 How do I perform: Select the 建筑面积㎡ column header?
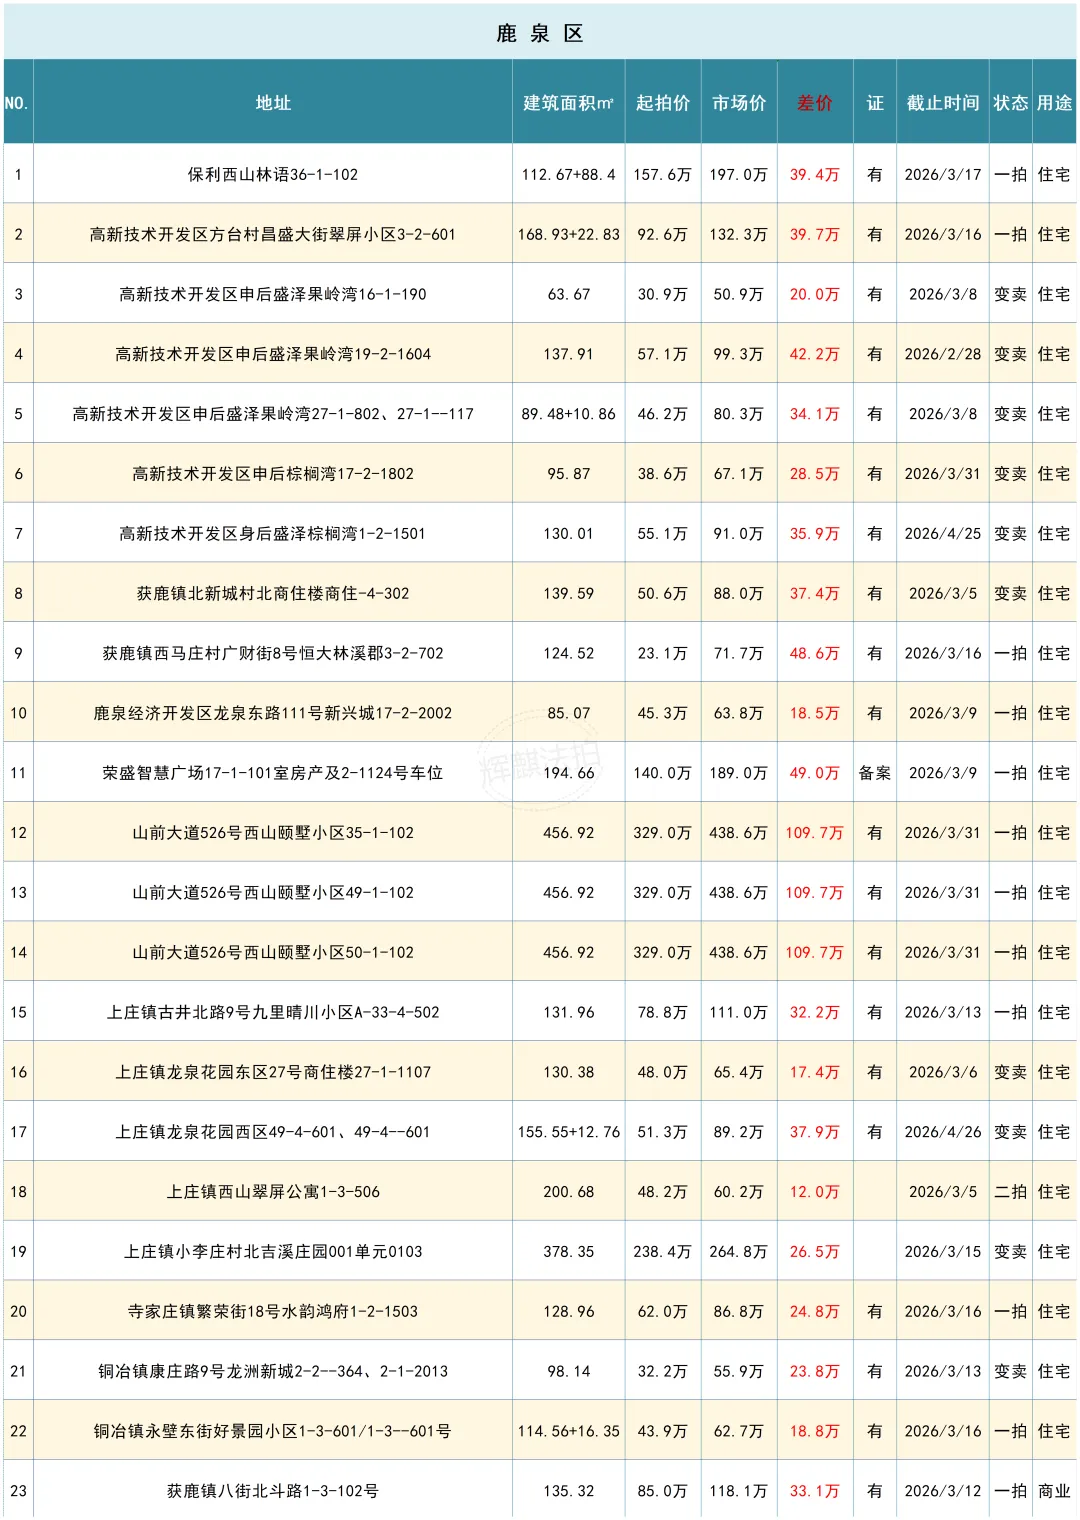pyautogui.click(x=568, y=103)
